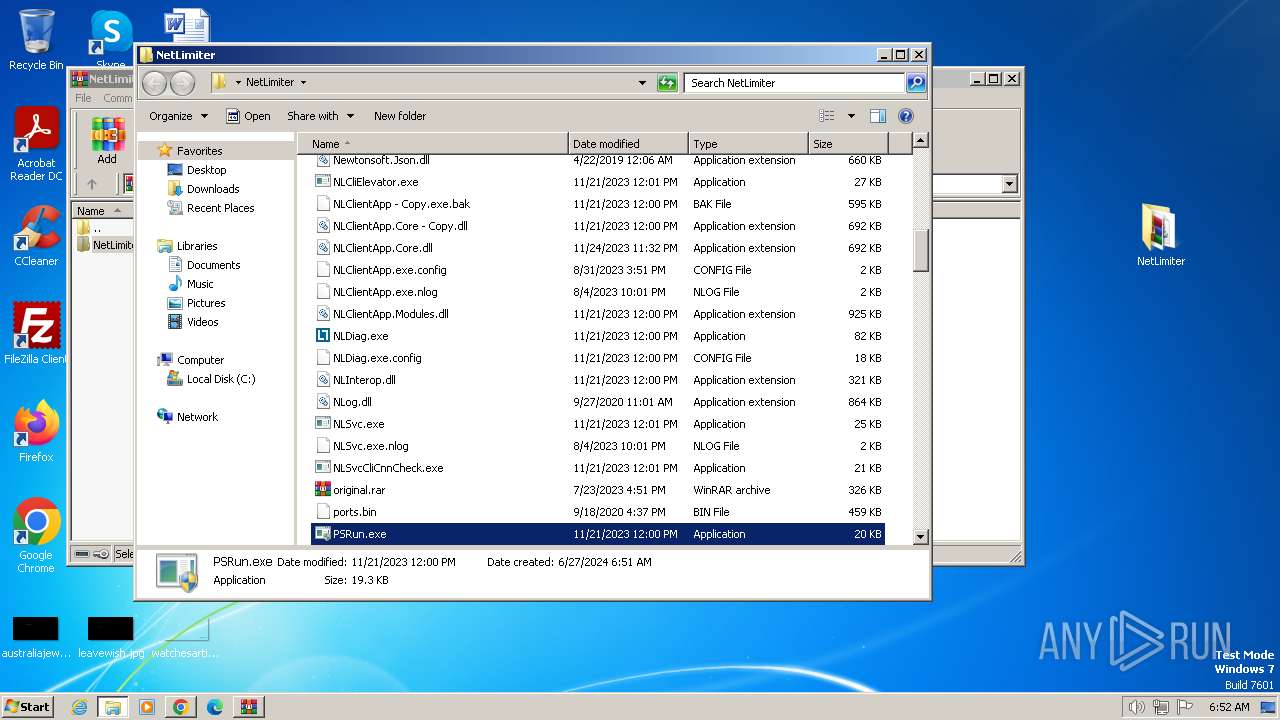The width and height of the screenshot is (1280, 720).
Task: Open Acrobat Reader DC desktop icon
Action: pyautogui.click(x=36, y=144)
